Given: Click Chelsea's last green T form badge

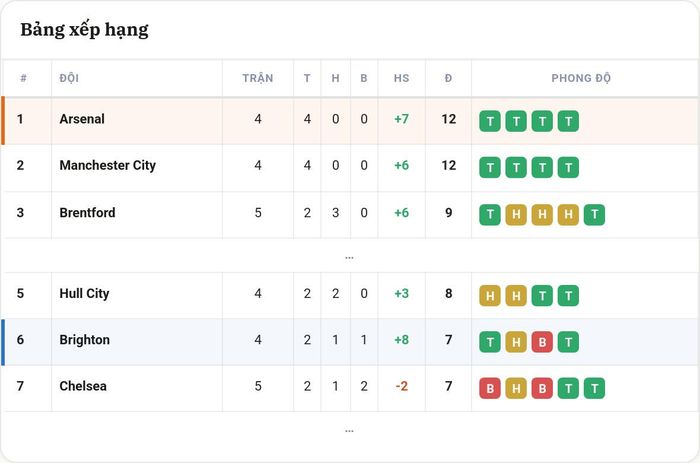Looking at the screenshot, I should click(595, 388).
